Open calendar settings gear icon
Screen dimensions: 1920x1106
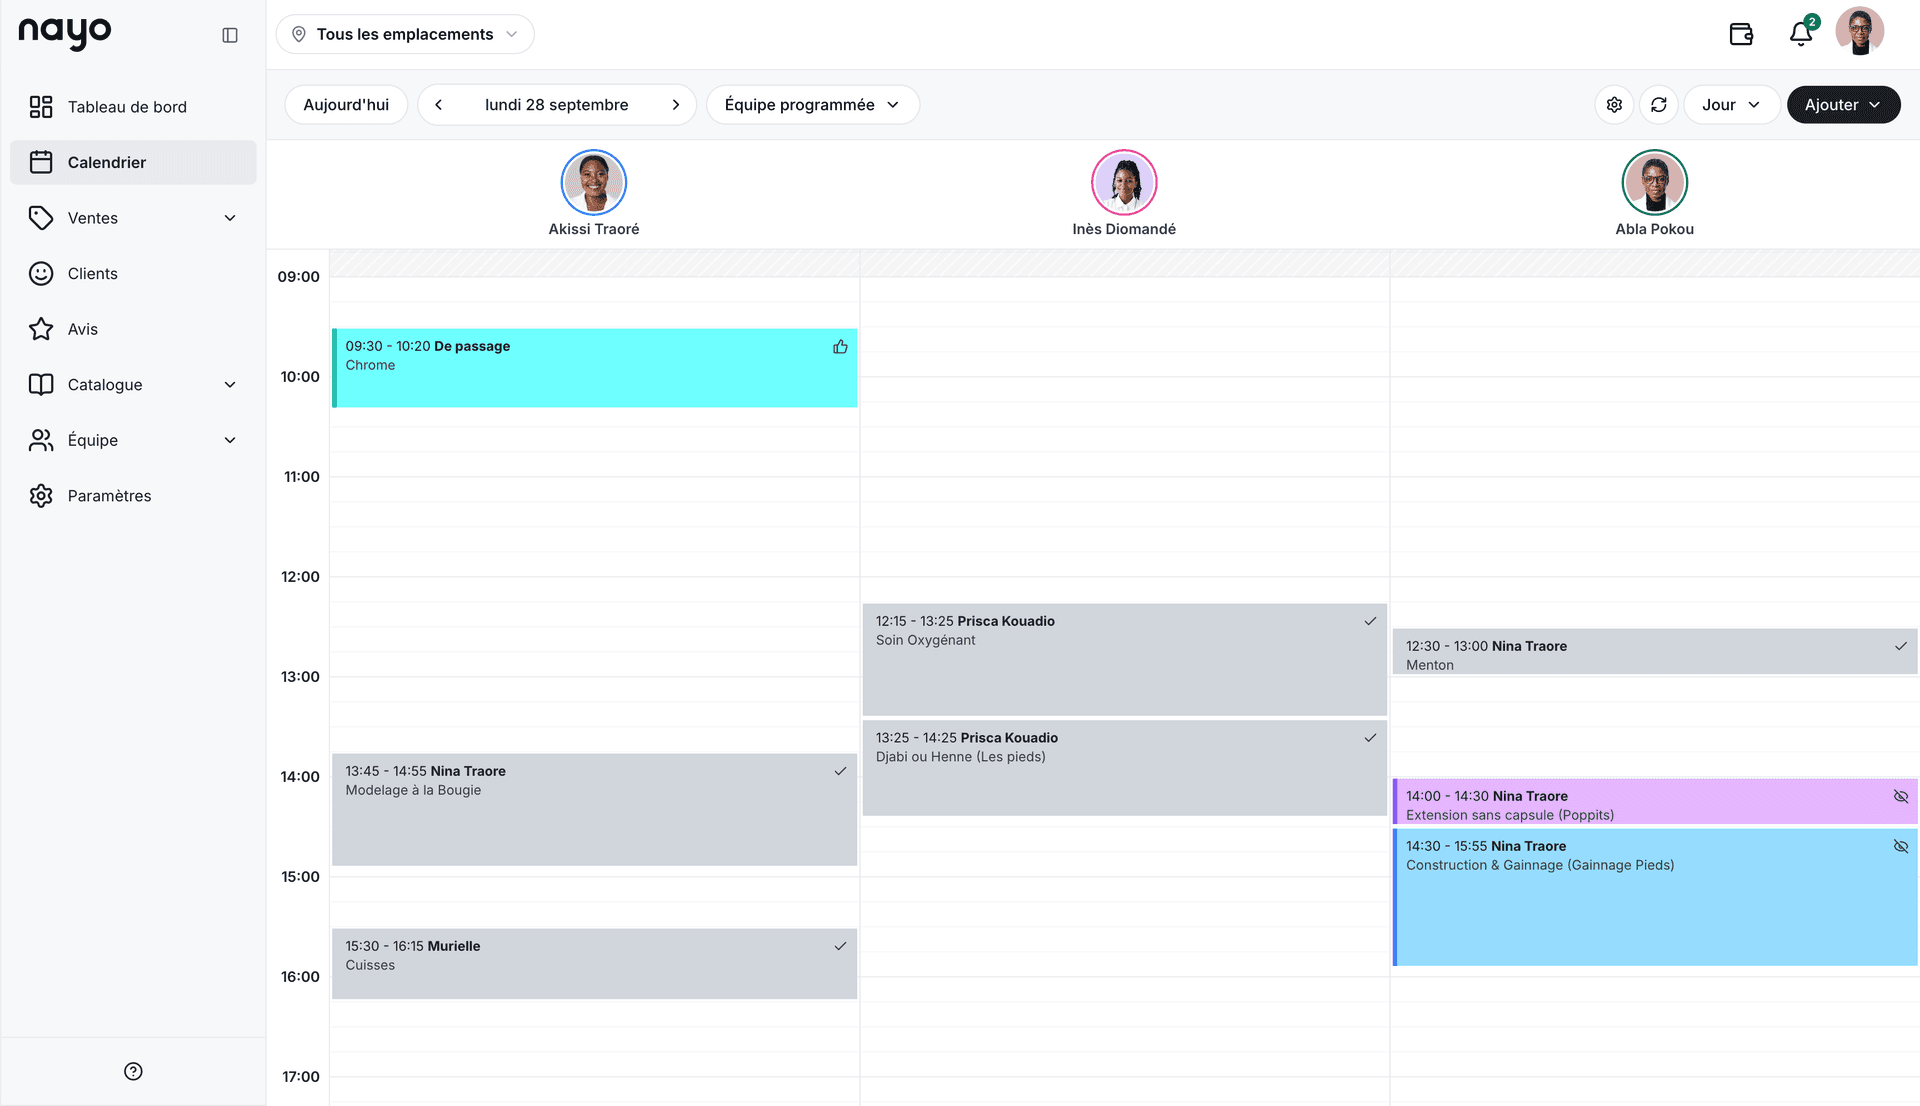(x=1614, y=105)
